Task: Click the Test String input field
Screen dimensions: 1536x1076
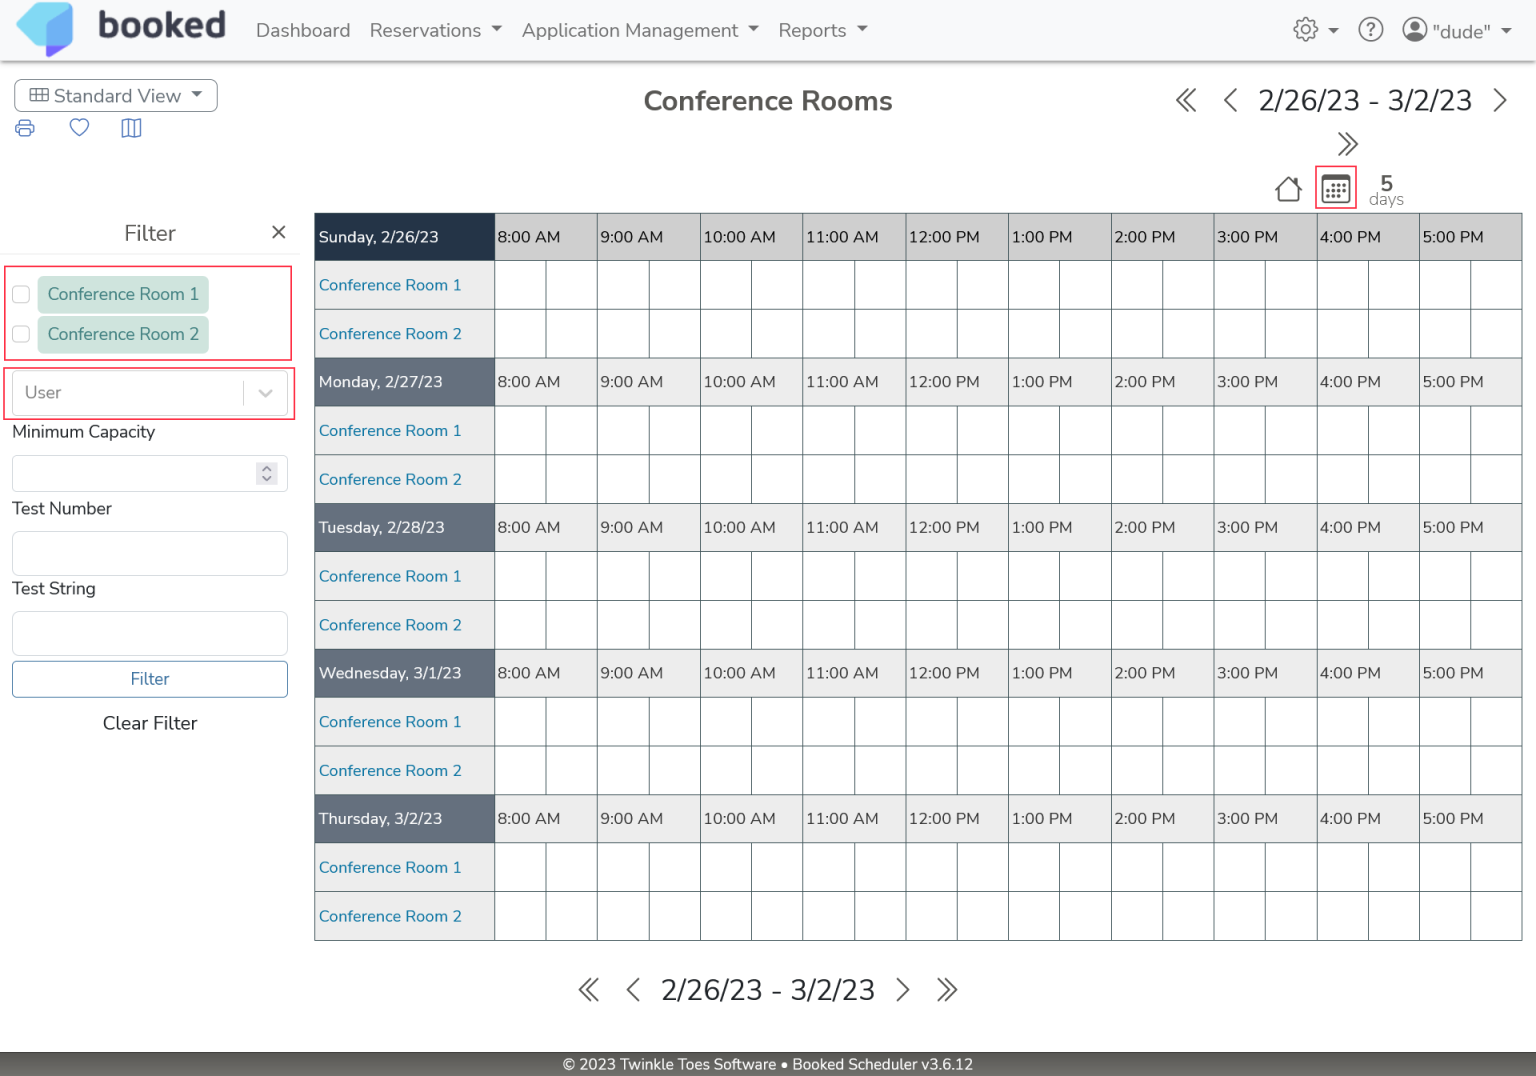Action: pyautogui.click(x=150, y=633)
